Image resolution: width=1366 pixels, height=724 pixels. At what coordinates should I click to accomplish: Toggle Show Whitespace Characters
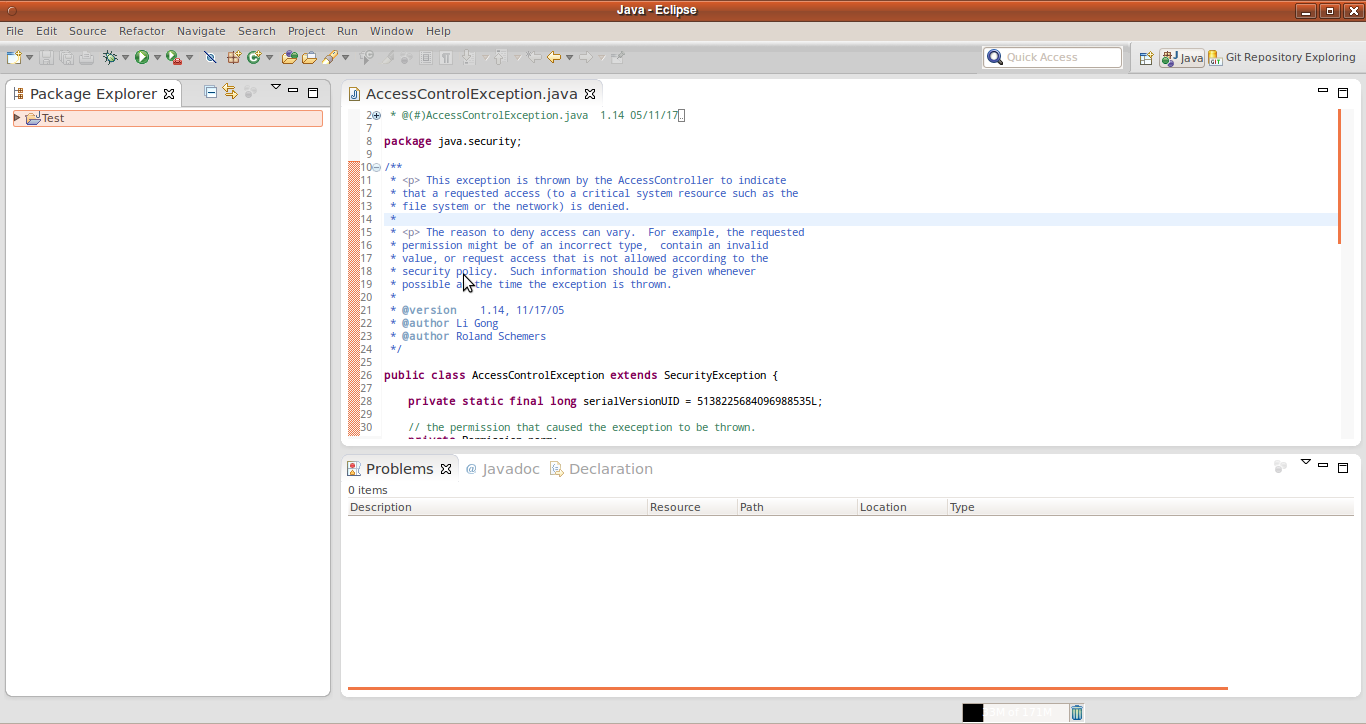tap(446, 57)
